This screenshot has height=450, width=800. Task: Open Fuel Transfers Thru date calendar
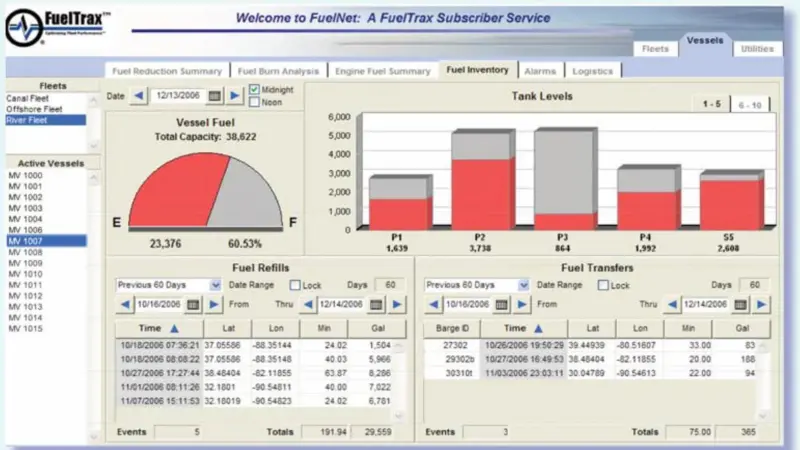click(740, 305)
